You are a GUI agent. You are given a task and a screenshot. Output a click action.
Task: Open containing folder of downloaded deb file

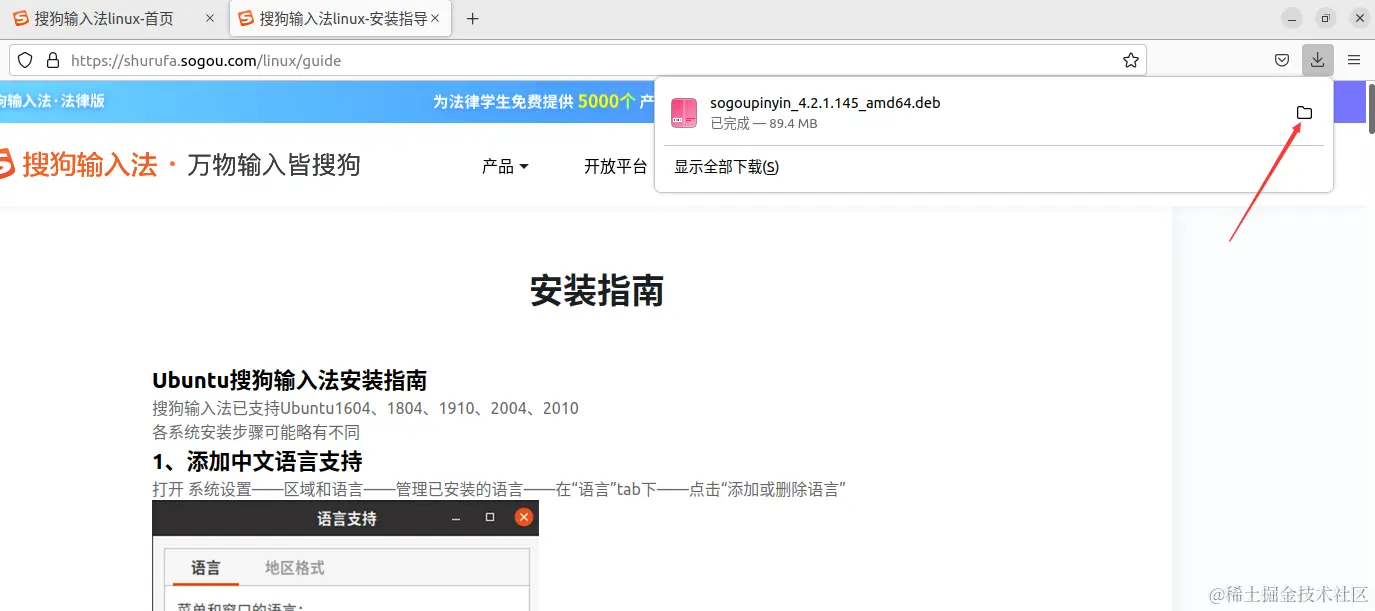pos(1304,112)
